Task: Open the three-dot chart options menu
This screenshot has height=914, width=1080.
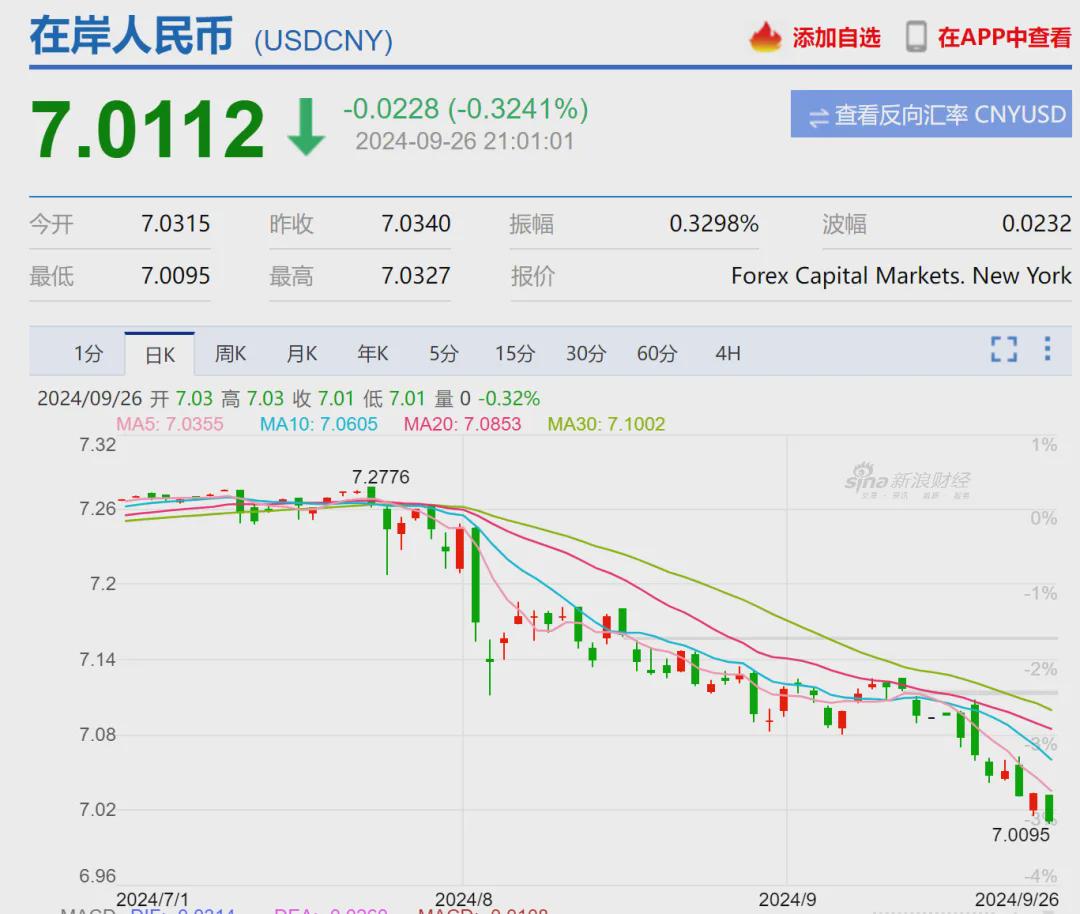Action: point(1047,349)
